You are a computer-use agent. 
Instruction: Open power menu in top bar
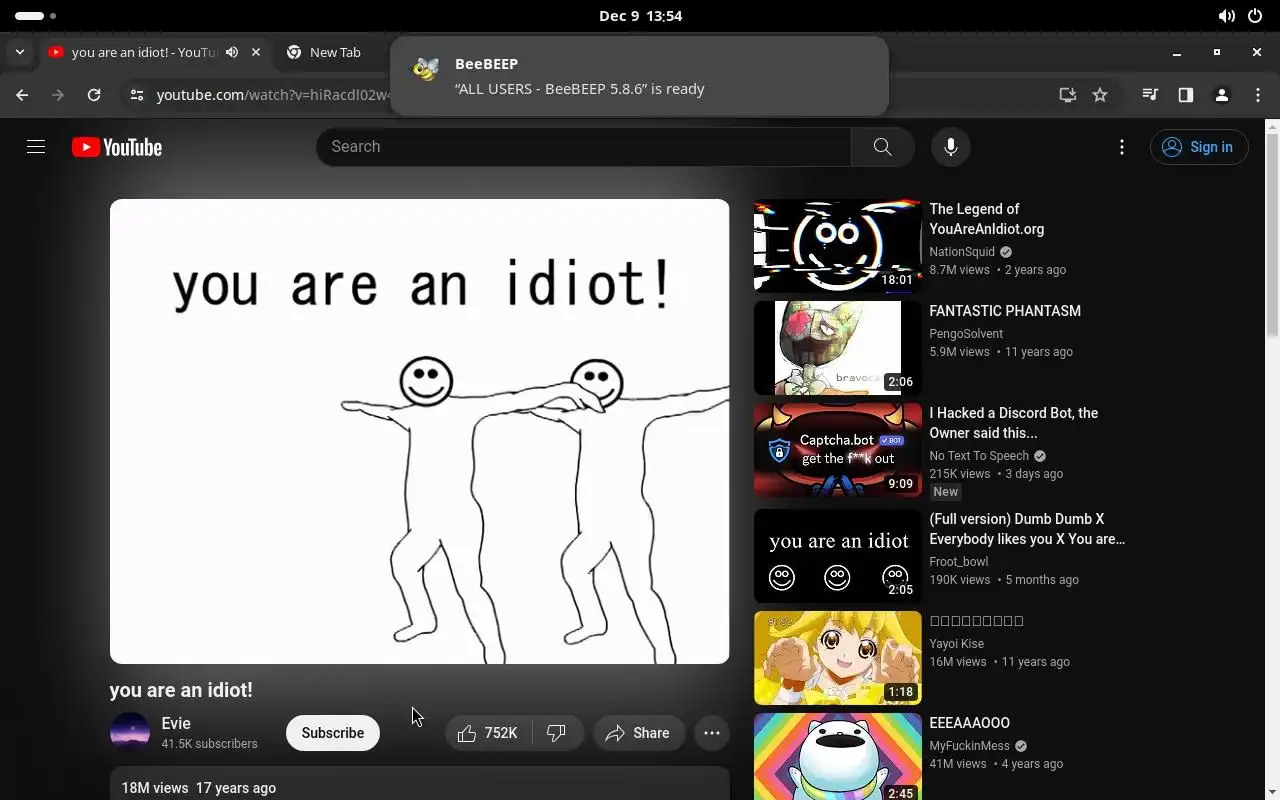1256,16
